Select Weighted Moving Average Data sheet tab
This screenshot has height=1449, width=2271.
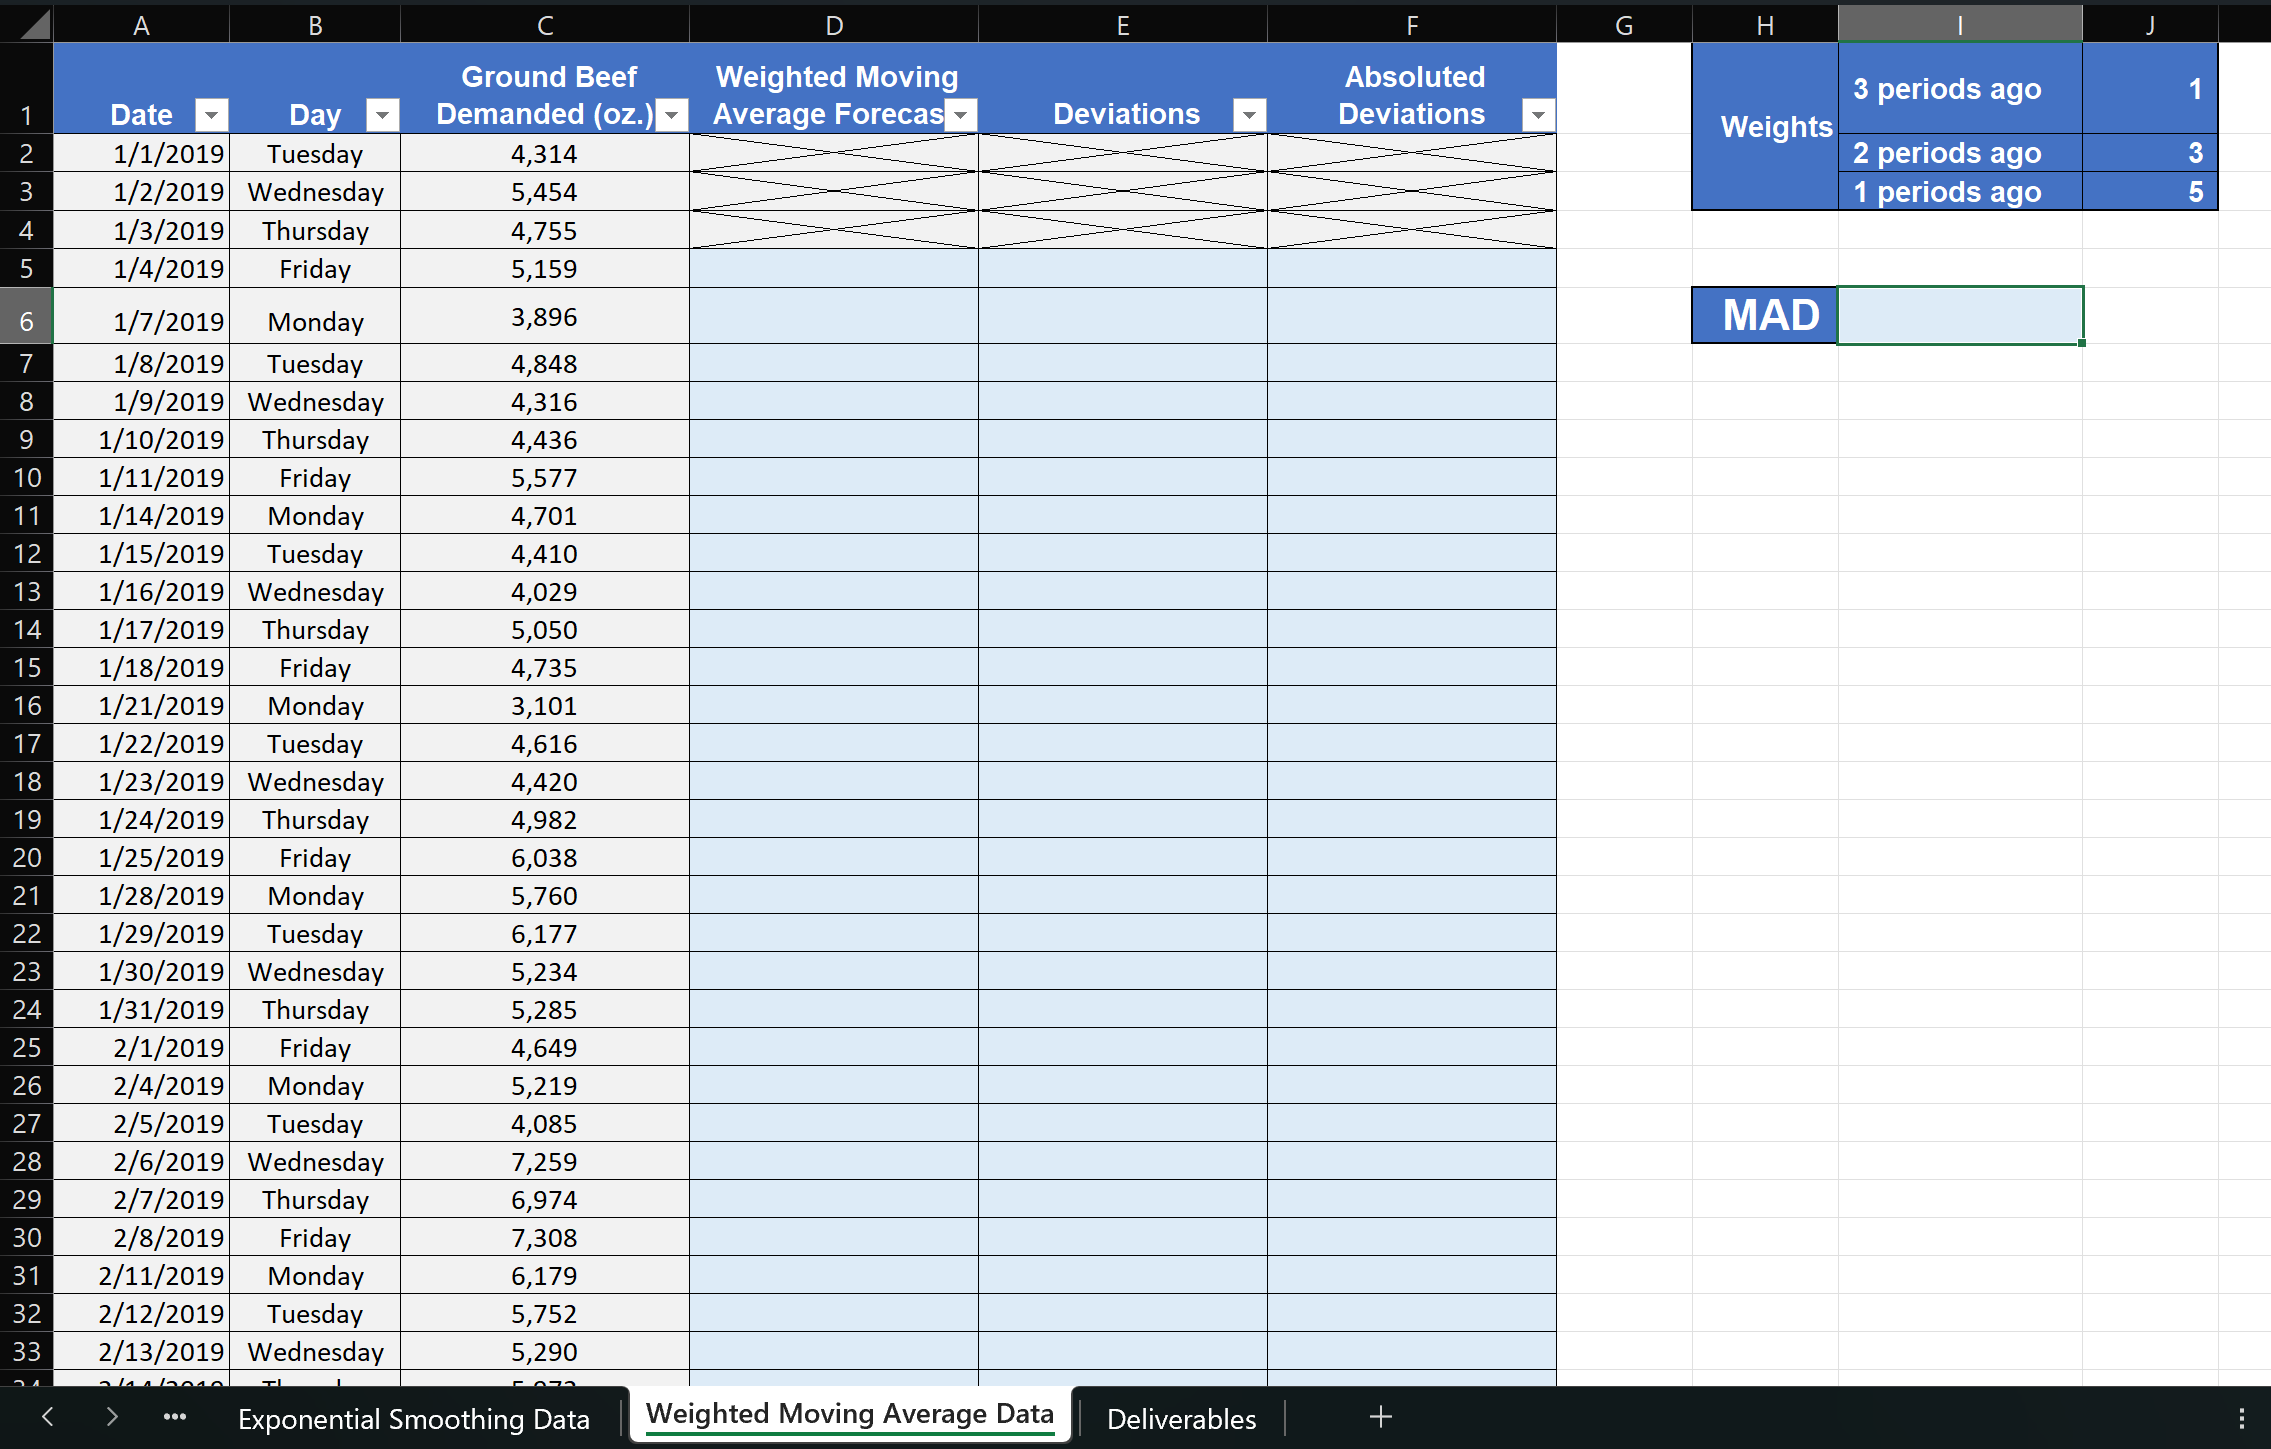850,1414
